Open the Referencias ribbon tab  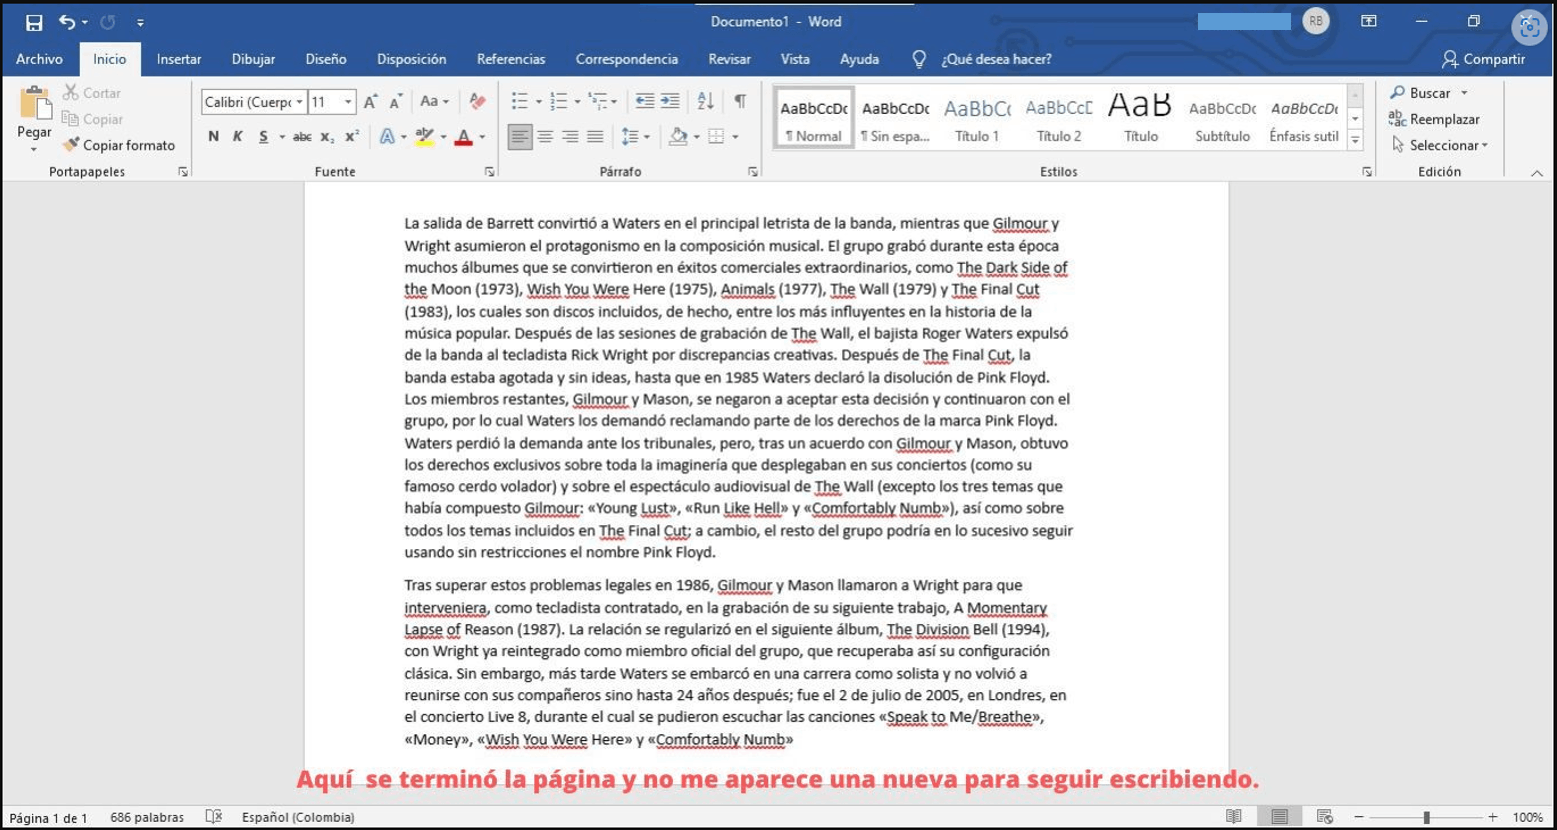click(x=511, y=59)
